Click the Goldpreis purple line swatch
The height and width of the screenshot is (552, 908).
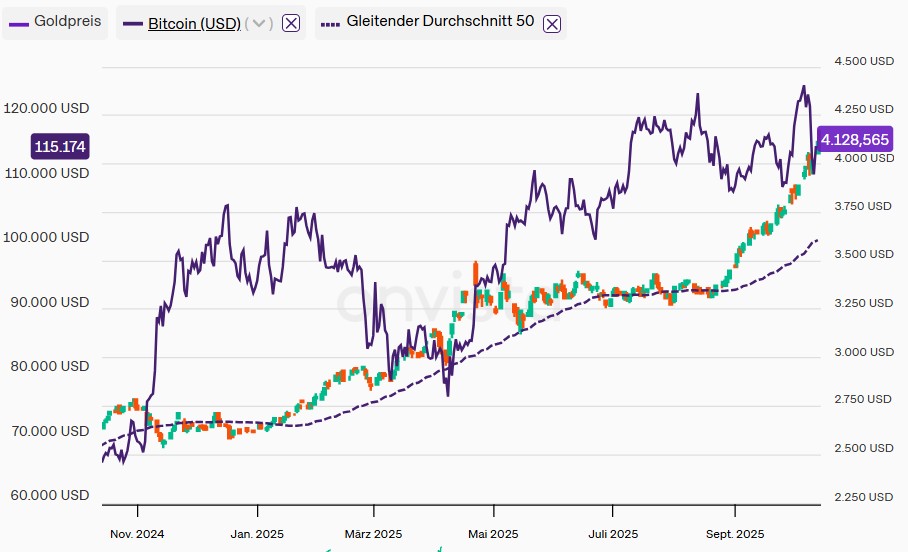pyautogui.click(x=18, y=22)
